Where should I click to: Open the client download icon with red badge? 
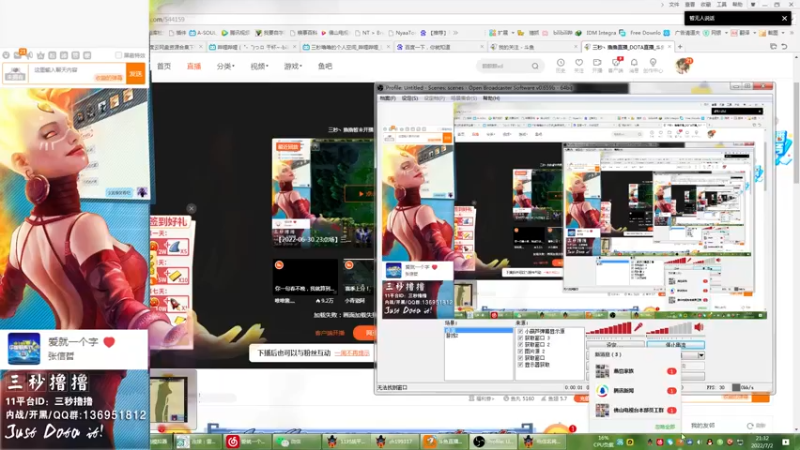616,63
